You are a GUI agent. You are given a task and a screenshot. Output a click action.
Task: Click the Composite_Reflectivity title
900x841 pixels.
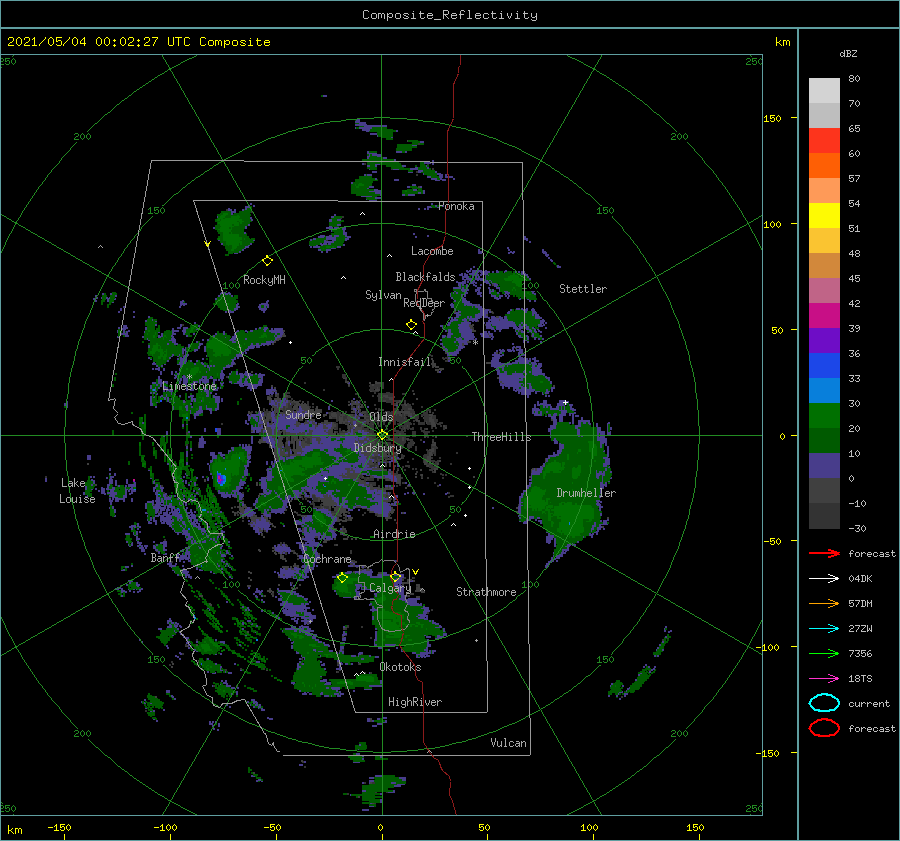449,15
